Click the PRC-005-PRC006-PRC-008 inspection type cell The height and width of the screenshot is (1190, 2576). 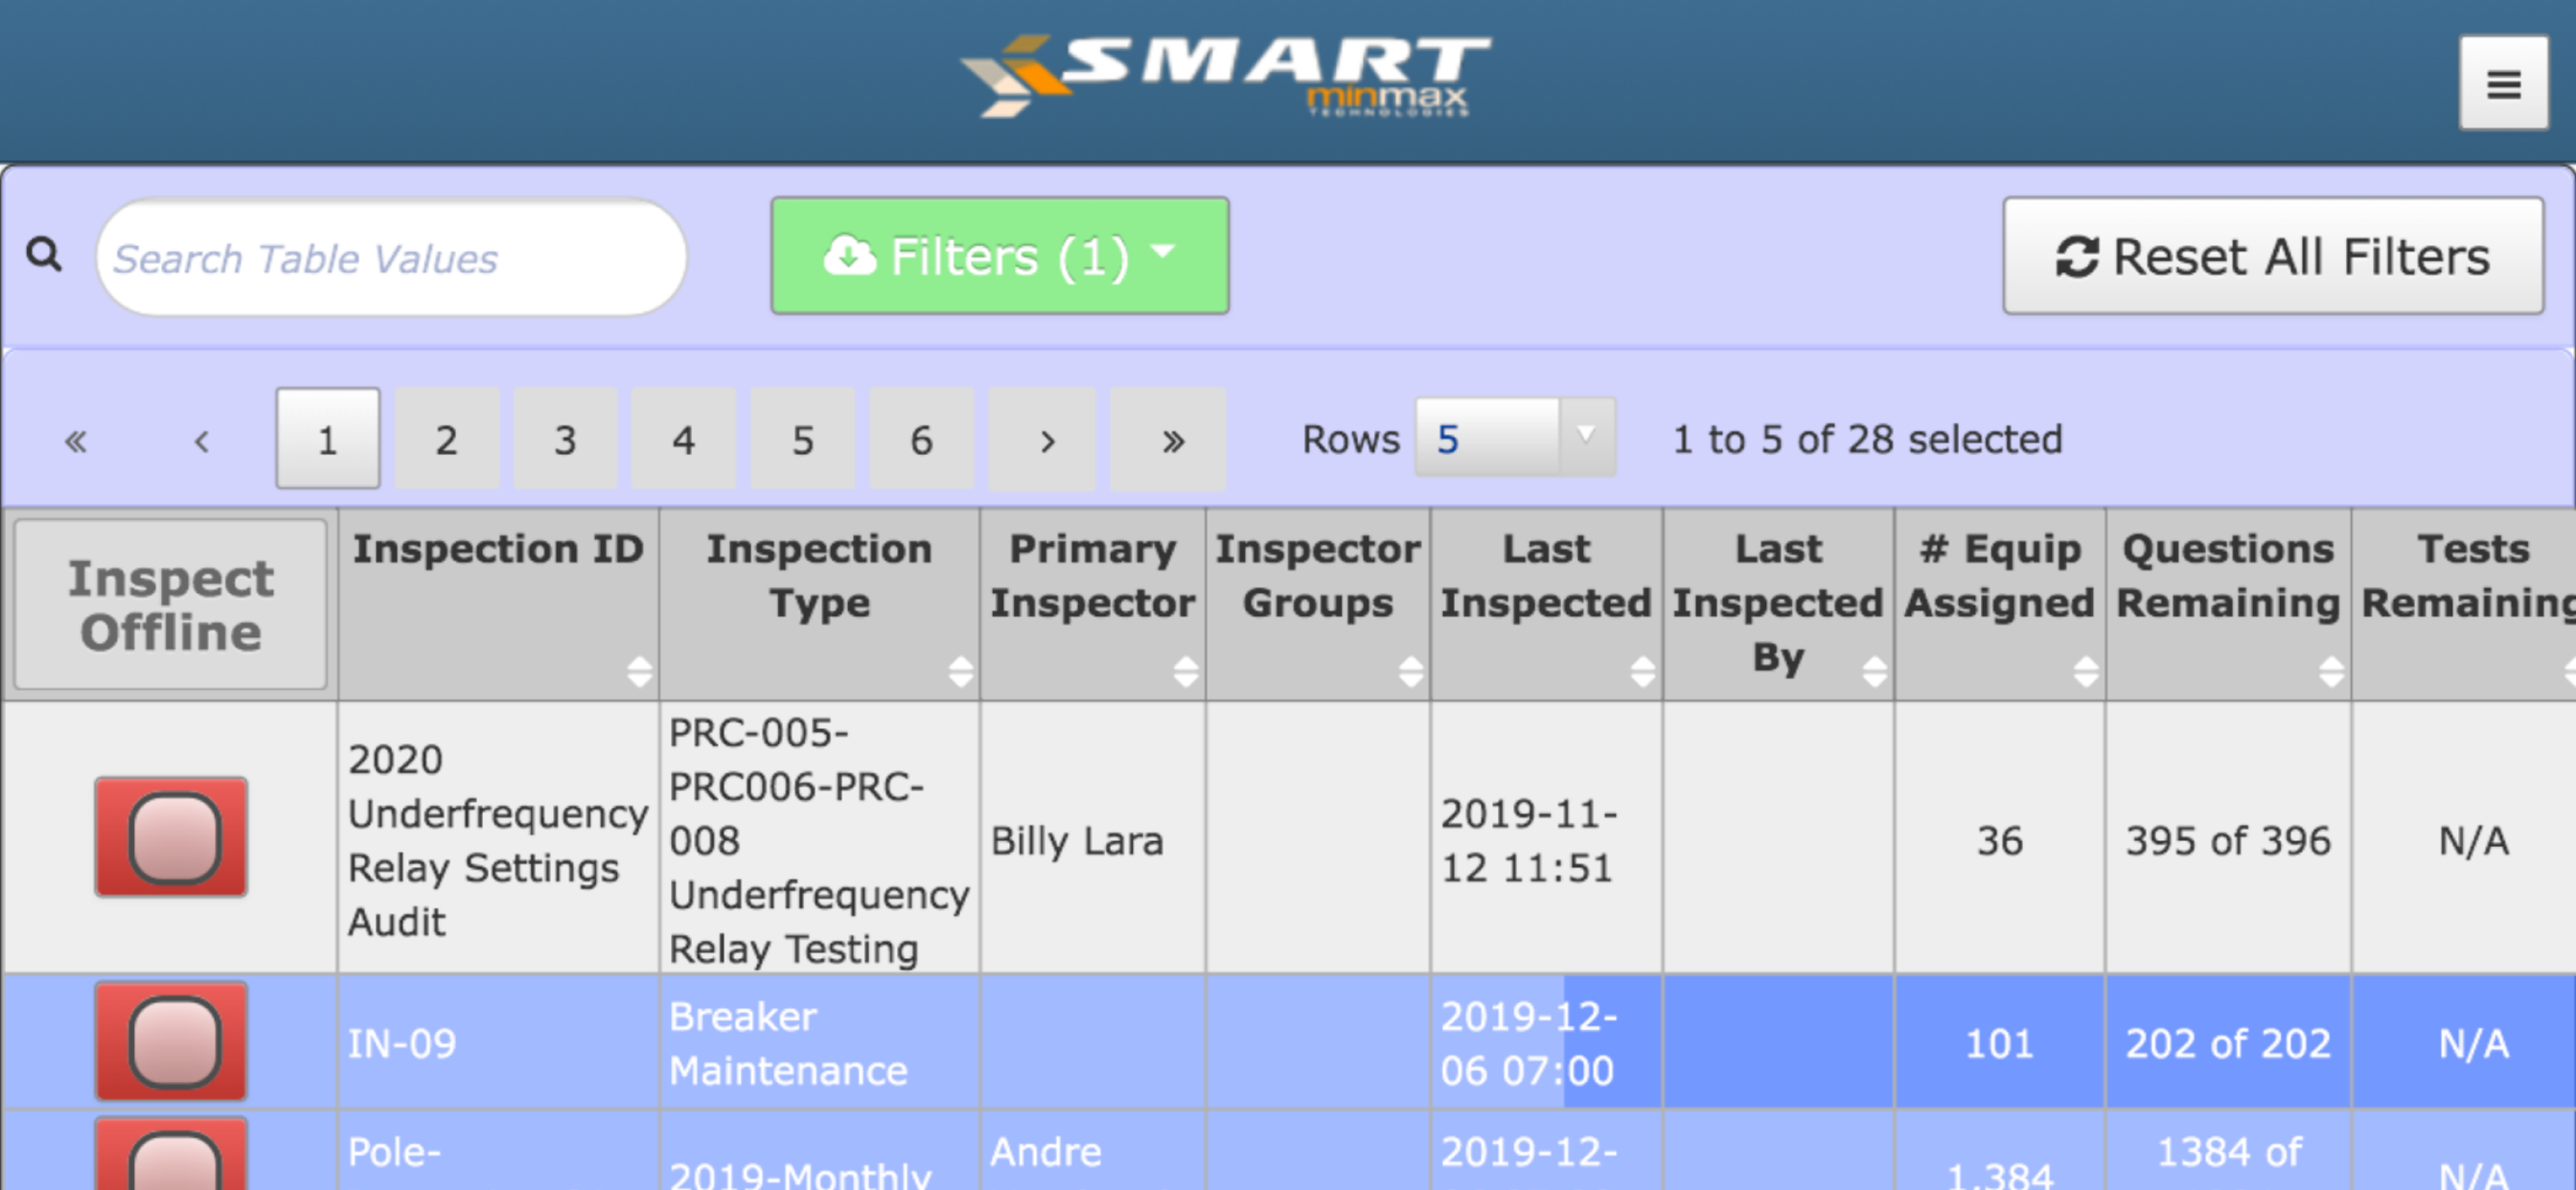point(819,838)
